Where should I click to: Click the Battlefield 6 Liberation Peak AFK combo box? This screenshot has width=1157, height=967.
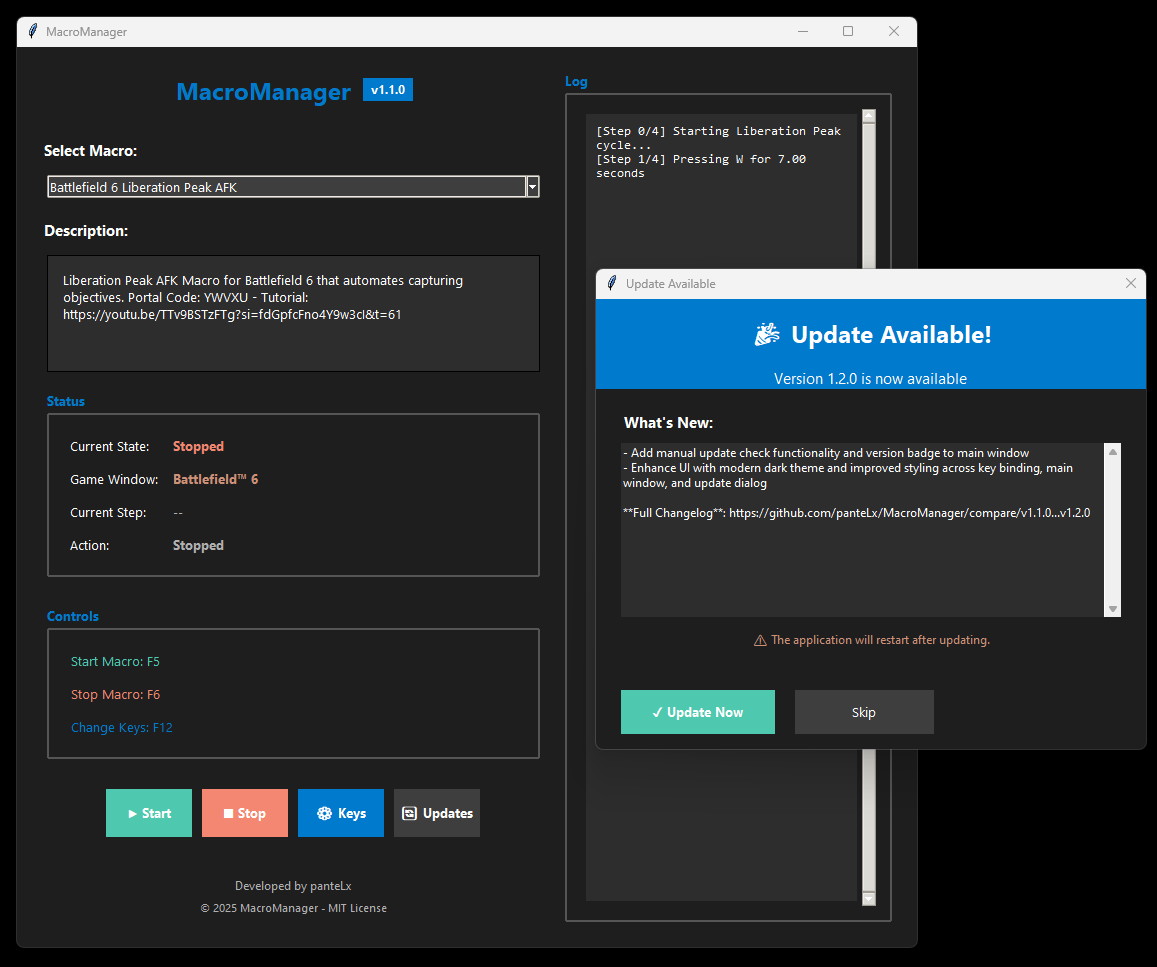tap(293, 187)
